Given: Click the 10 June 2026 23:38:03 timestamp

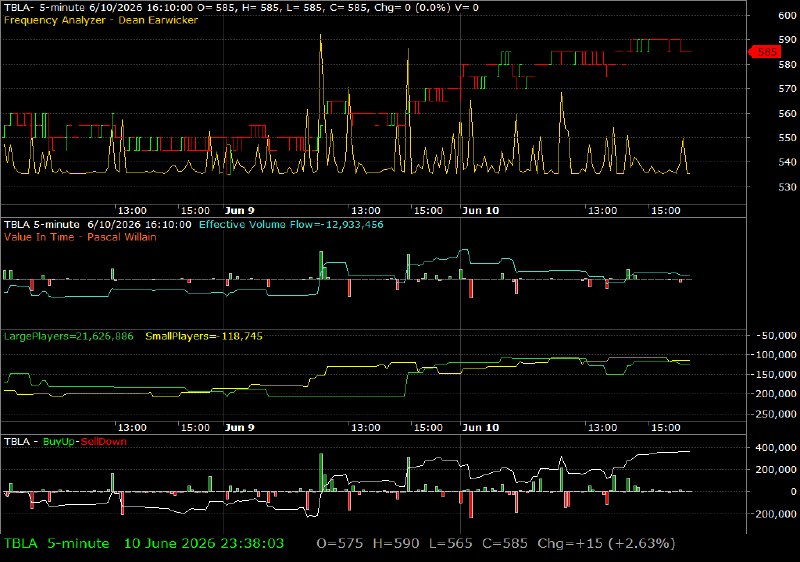Looking at the screenshot, I should click(204, 544).
